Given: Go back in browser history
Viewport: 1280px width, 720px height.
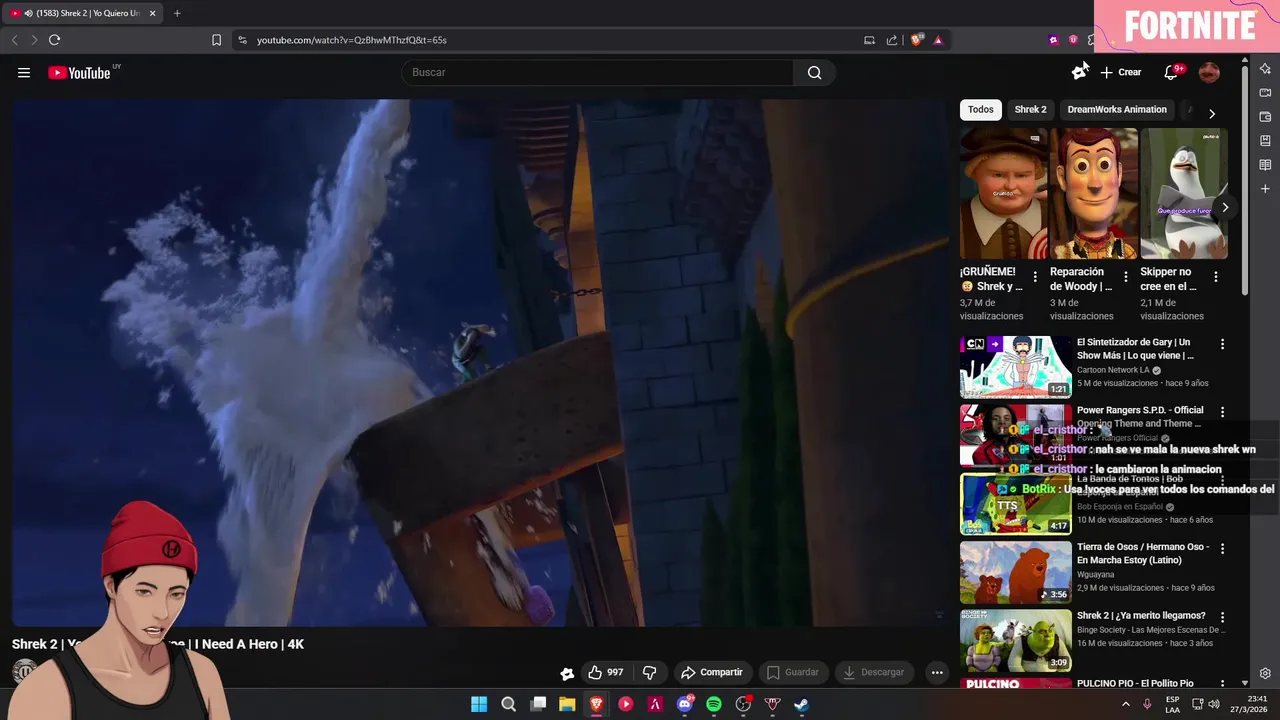Looking at the screenshot, I should click(14, 40).
